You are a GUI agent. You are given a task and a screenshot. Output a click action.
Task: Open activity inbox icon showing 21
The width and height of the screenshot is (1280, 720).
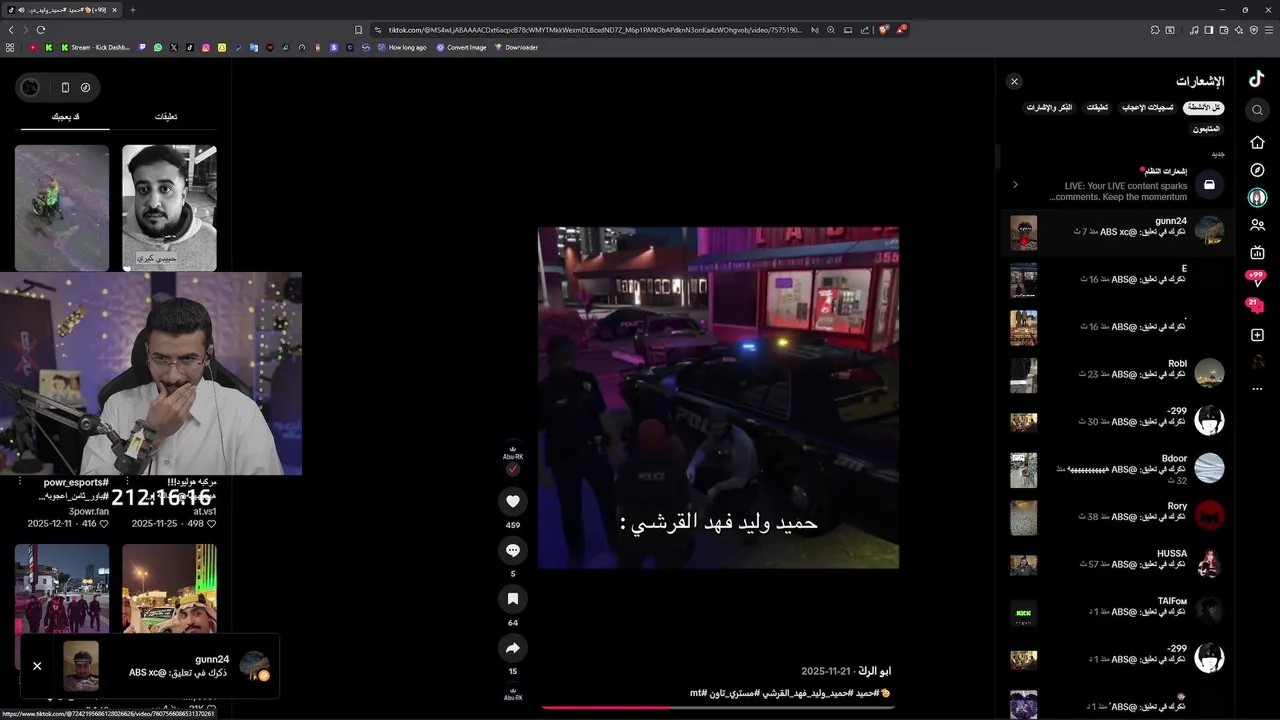(x=1256, y=306)
